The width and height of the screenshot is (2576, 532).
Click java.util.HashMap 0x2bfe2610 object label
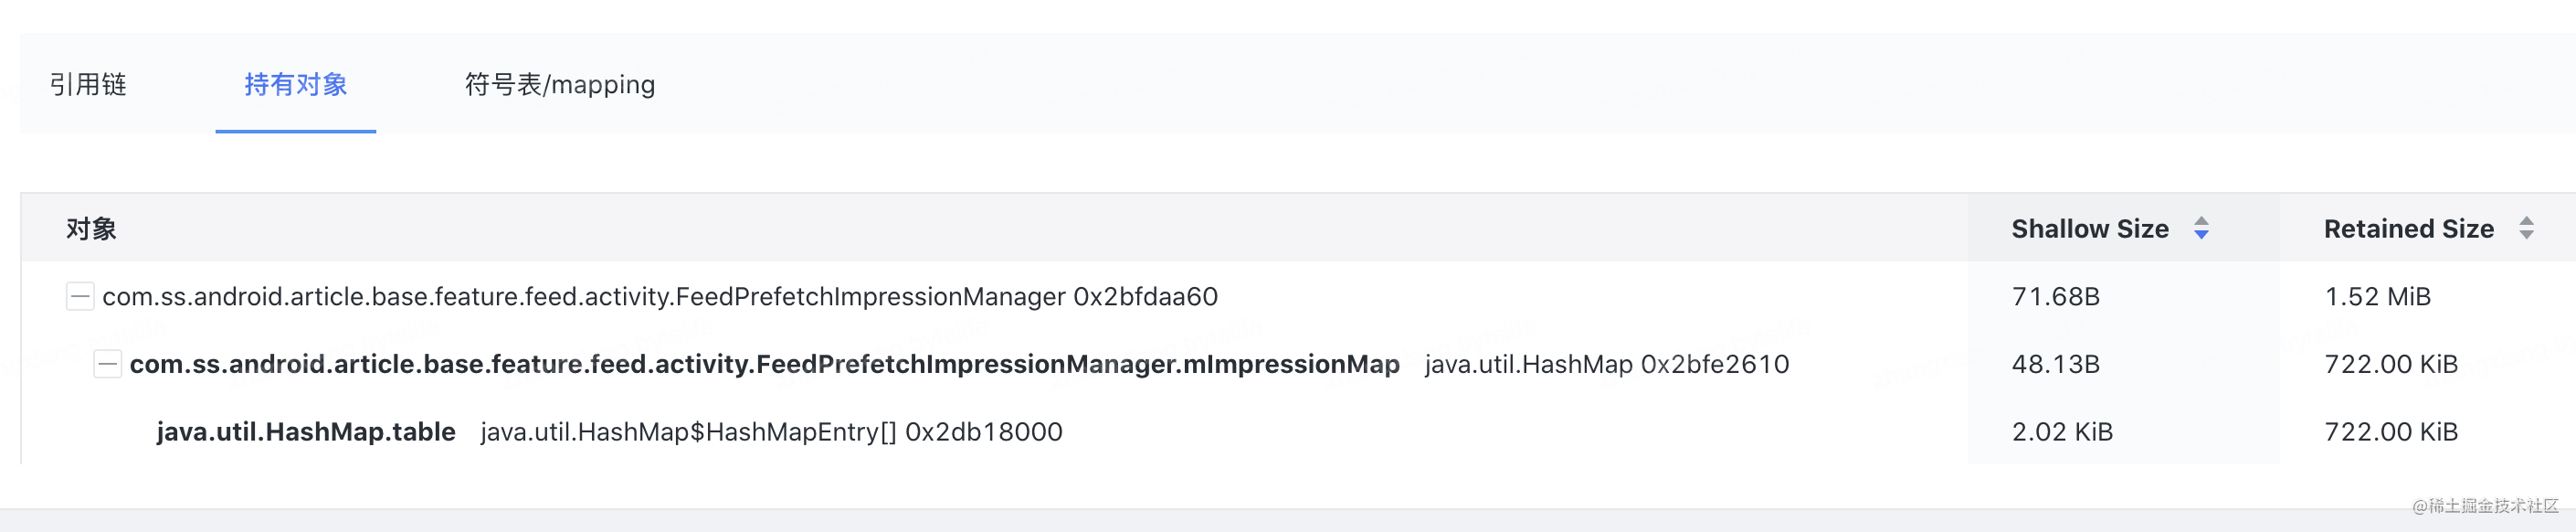[1607, 364]
